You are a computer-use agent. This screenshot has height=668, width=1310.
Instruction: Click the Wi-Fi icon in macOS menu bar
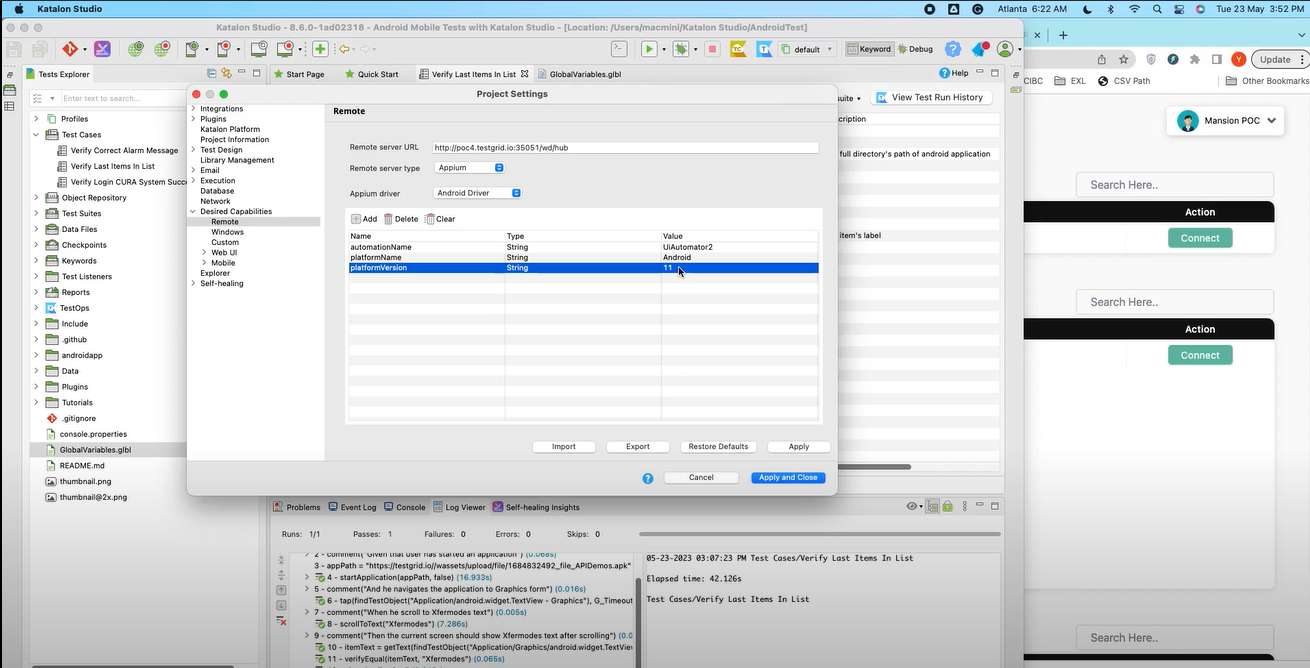click(1134, 9)
